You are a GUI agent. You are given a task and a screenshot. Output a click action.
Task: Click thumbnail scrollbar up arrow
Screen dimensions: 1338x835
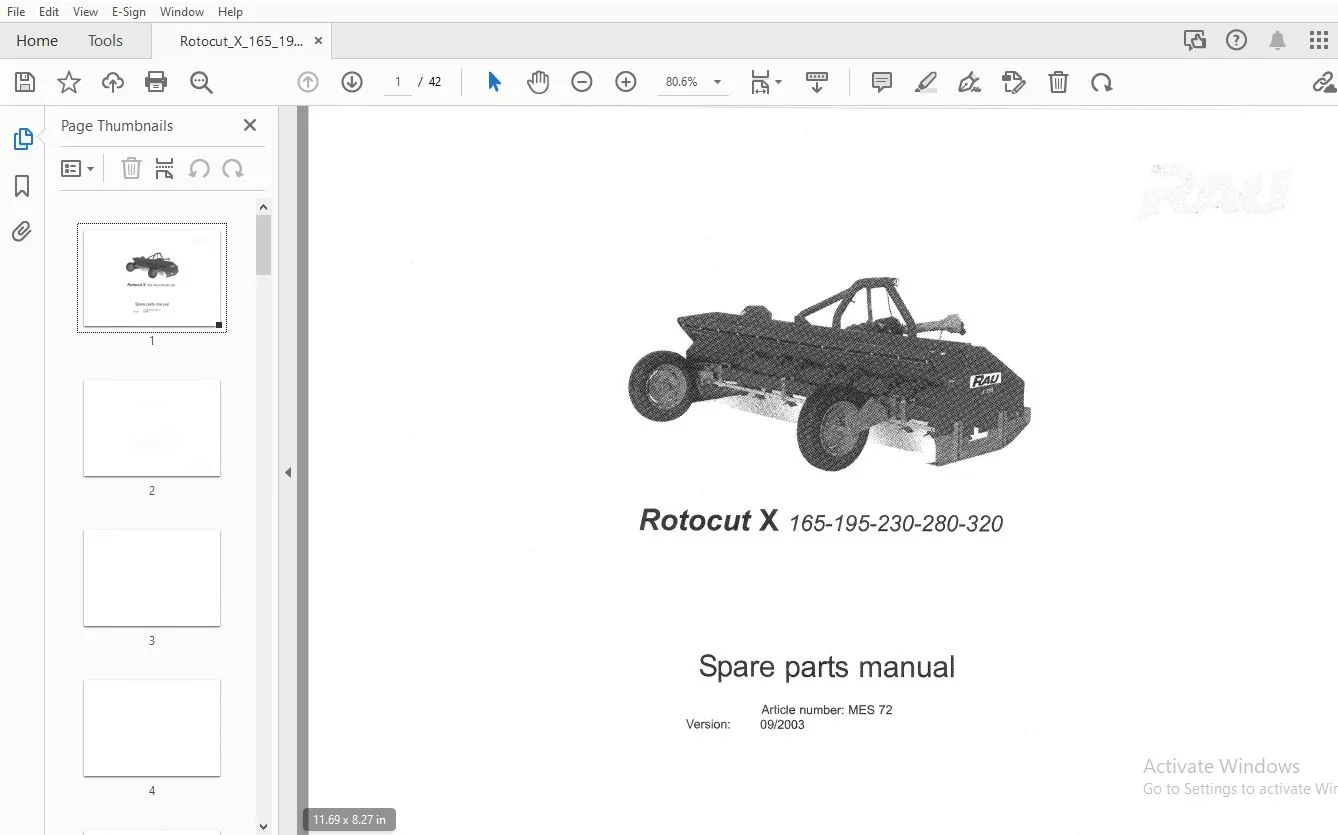263,207
